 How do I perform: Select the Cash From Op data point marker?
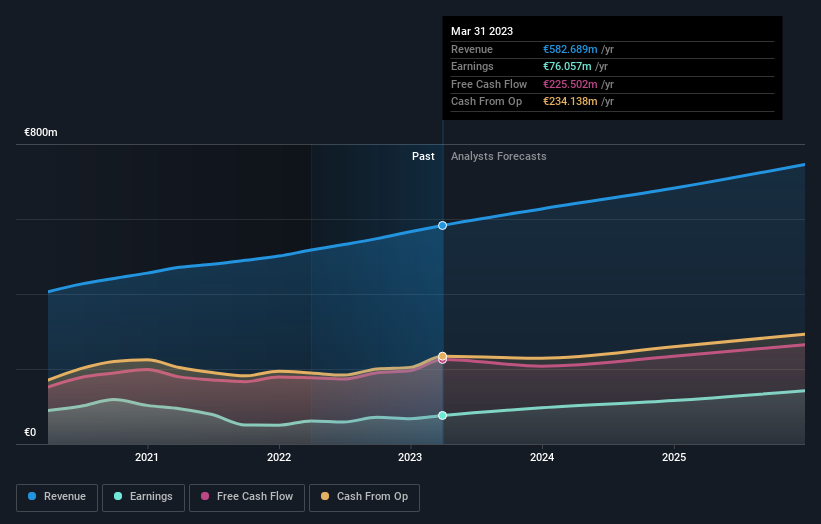442,356
